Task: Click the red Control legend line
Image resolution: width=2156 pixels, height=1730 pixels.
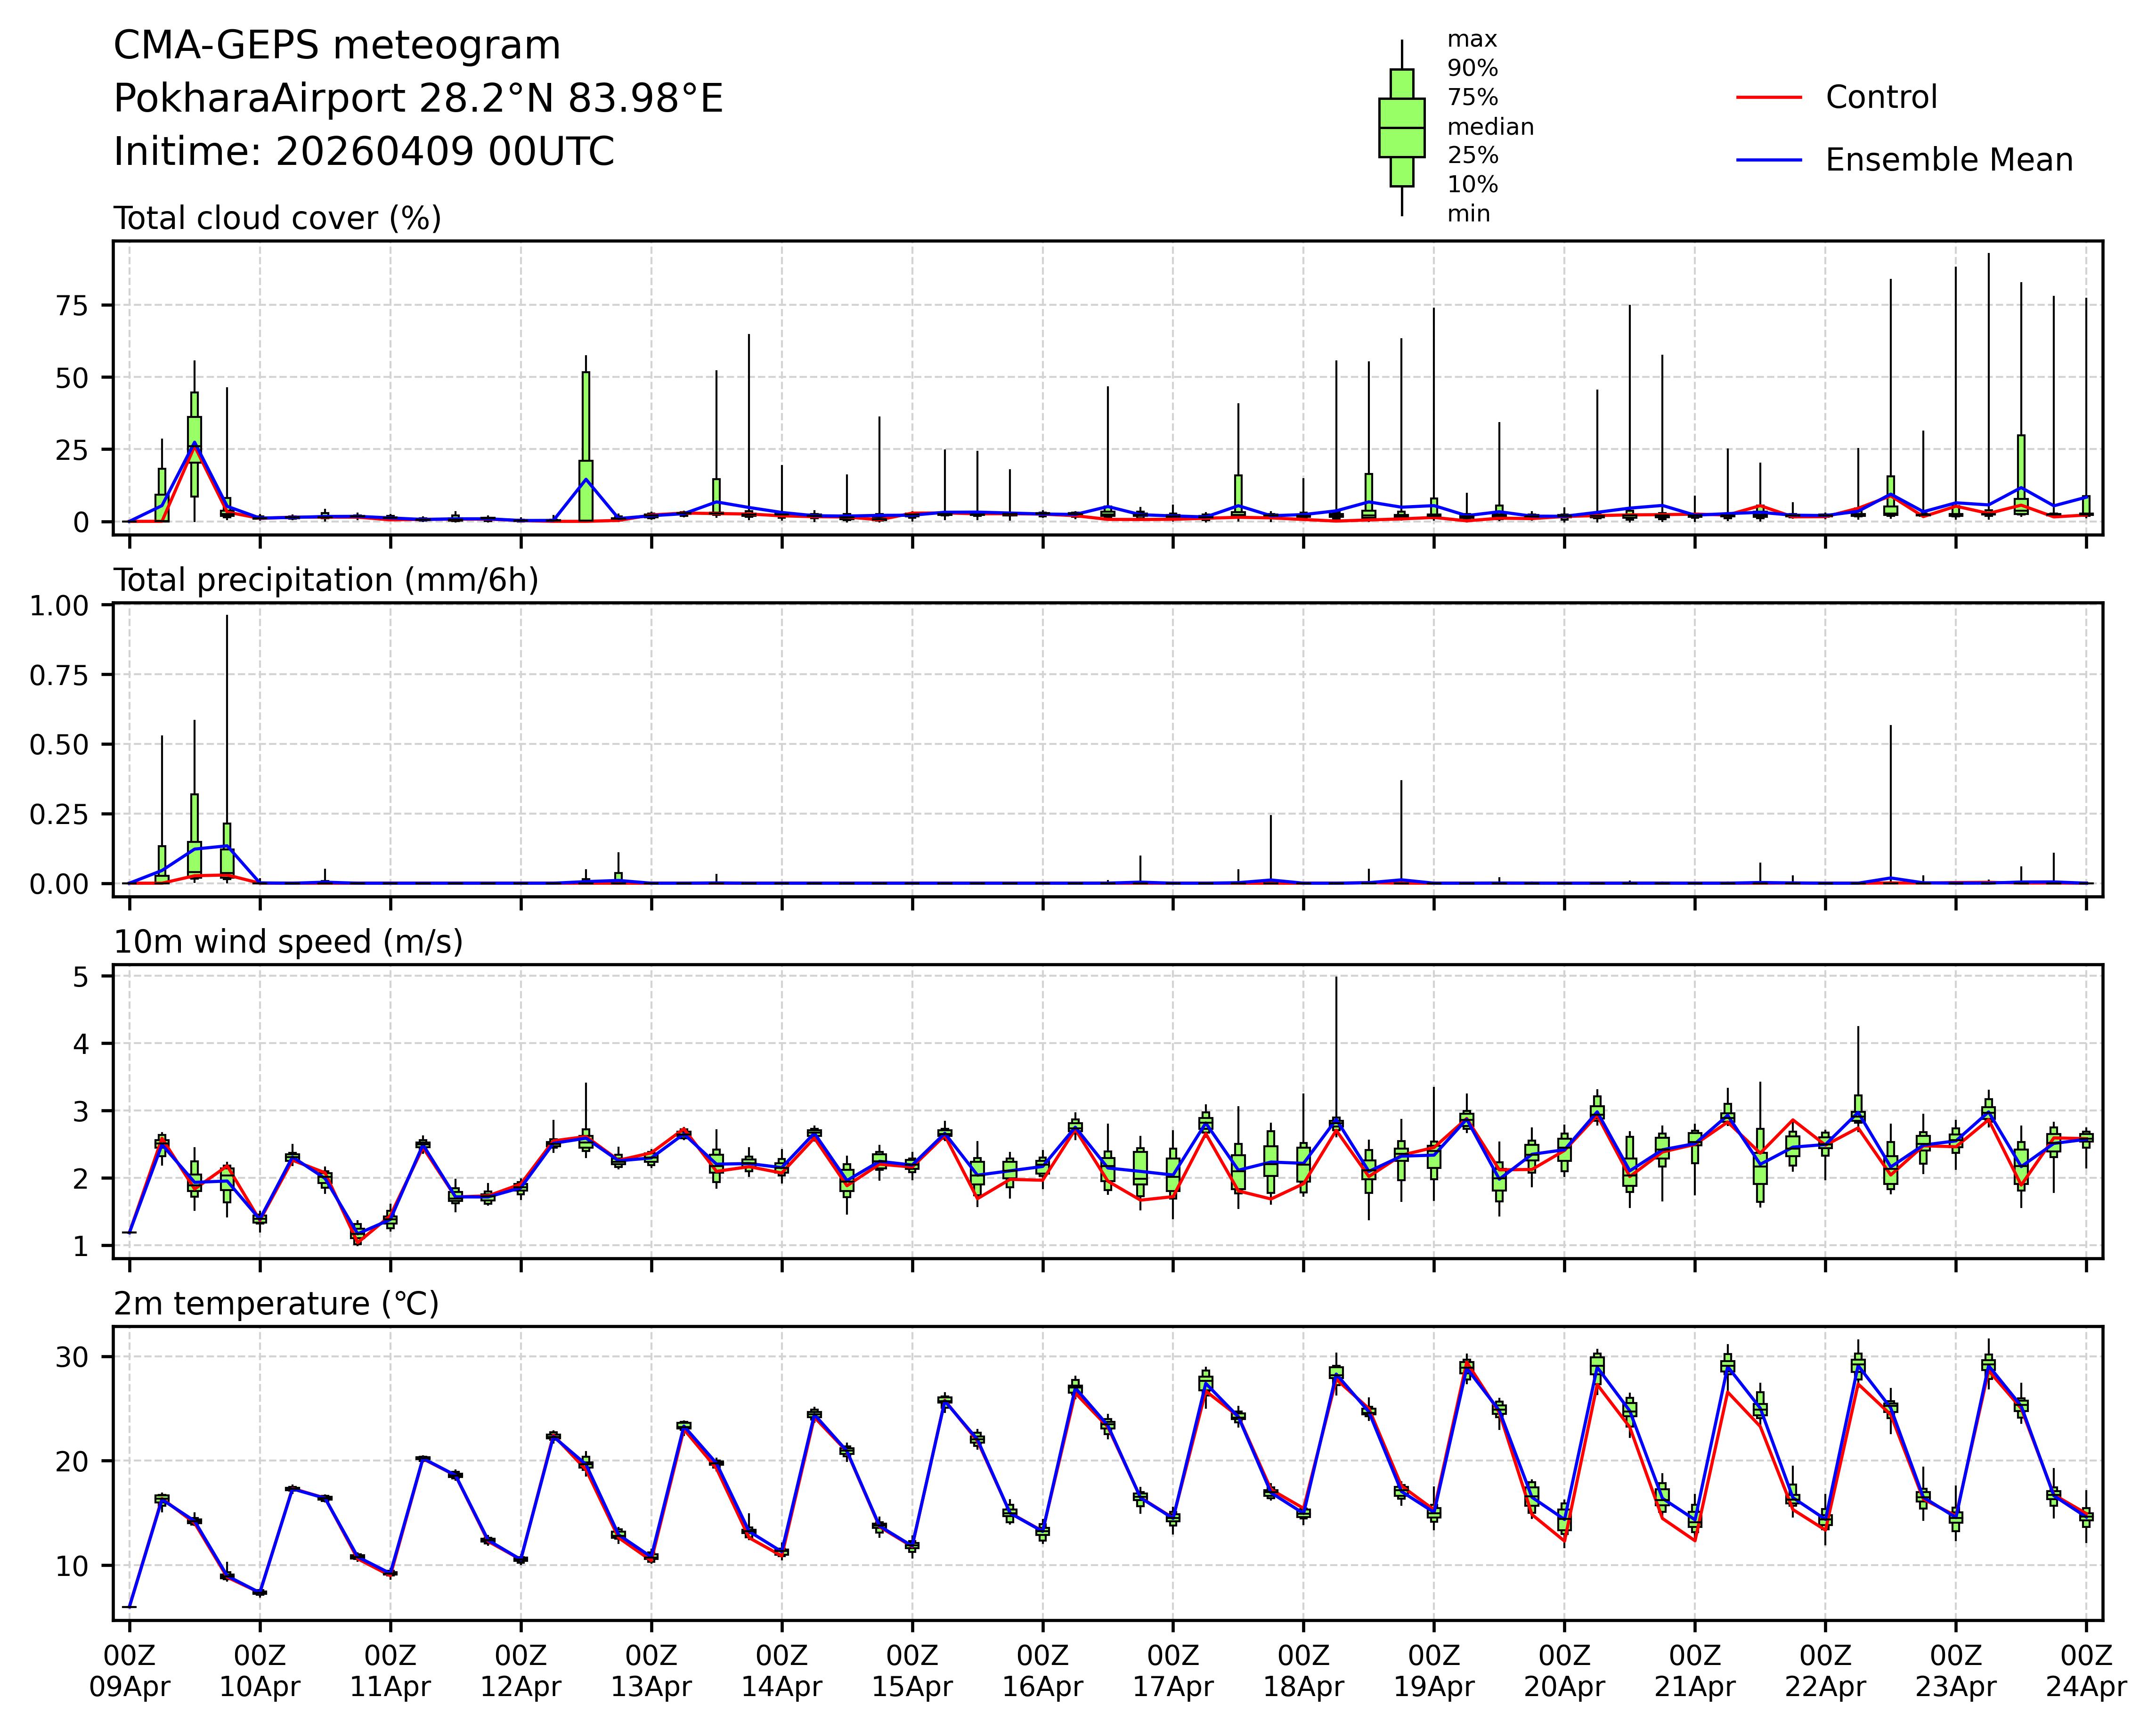Action: click(1768, 98)
